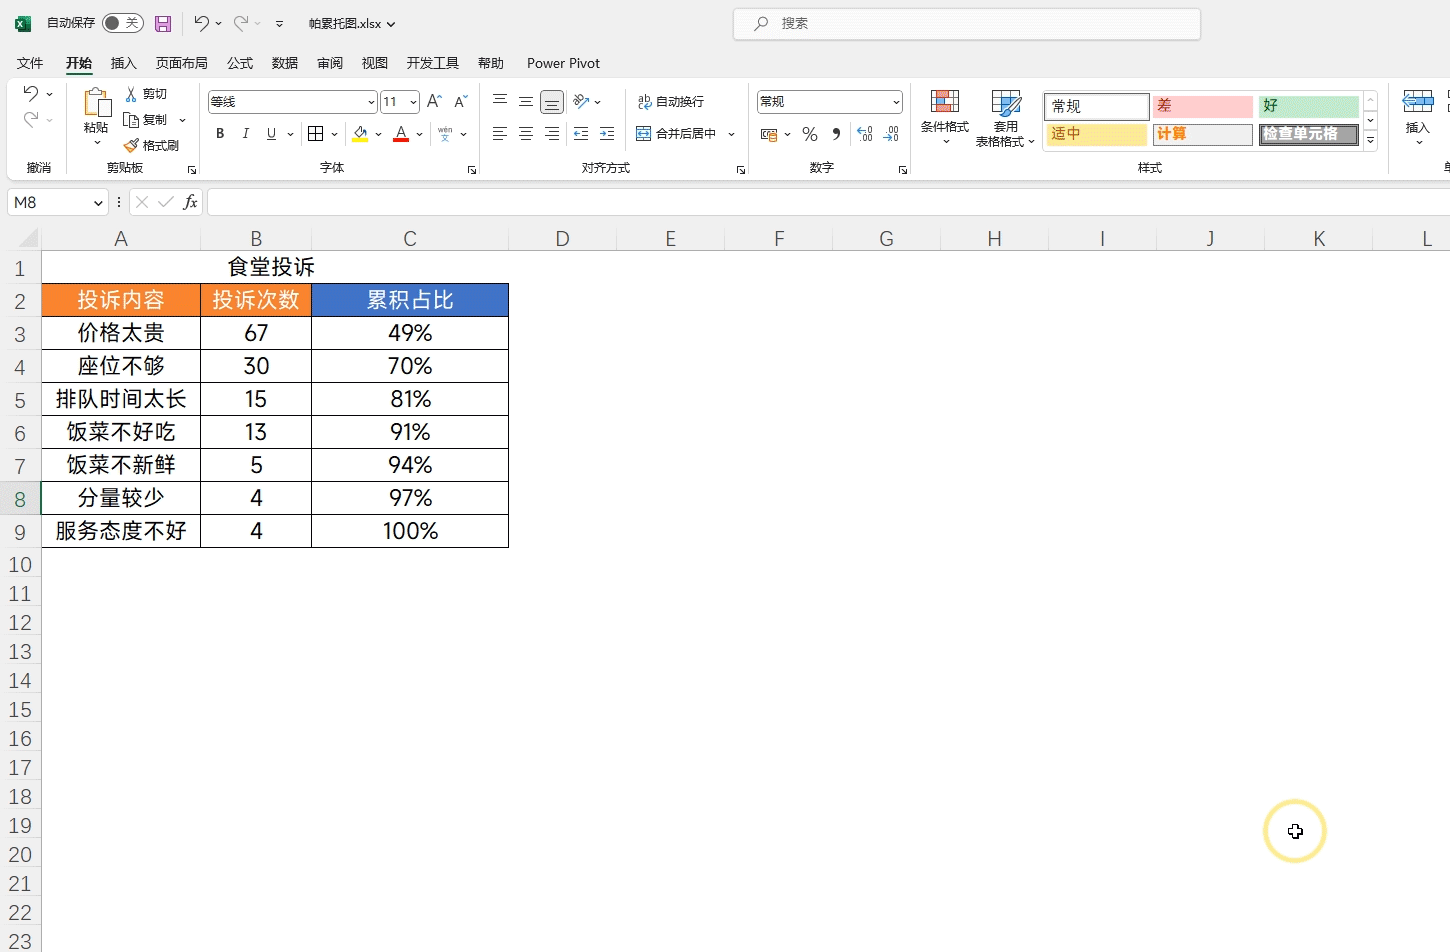This screenshot has width=1450, height=952.
Task: Apply accounting number format icon
Action: click(768, 134)
